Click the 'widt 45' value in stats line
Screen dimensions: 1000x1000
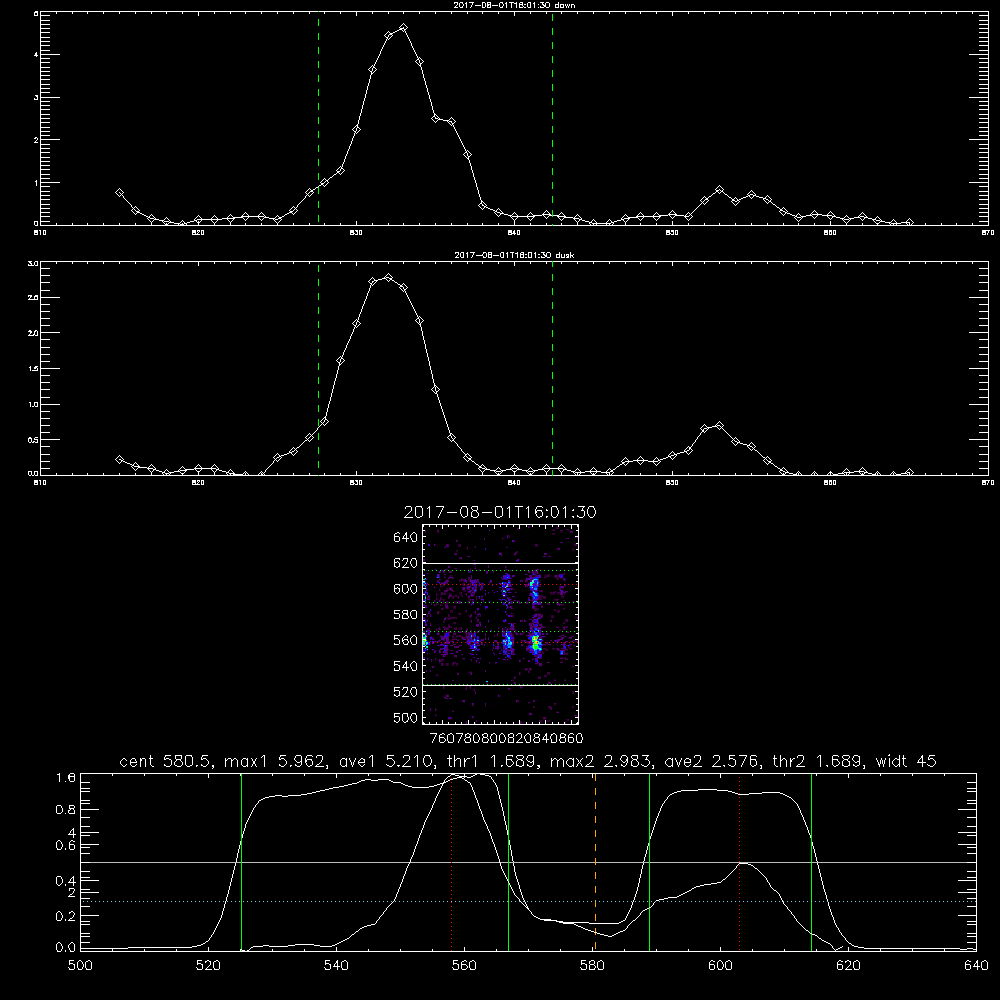[x=906, y=761]
